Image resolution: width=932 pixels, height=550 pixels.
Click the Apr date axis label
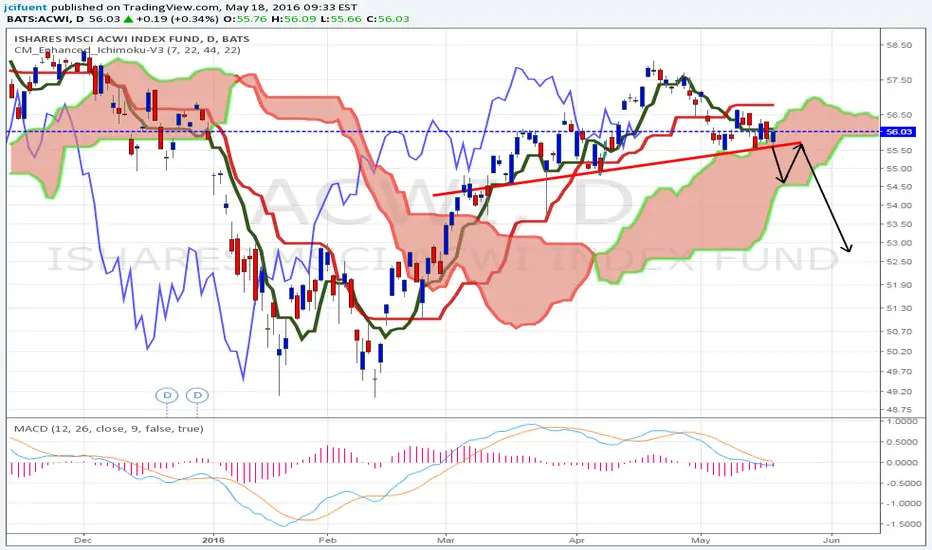click(x=576, y=540)
